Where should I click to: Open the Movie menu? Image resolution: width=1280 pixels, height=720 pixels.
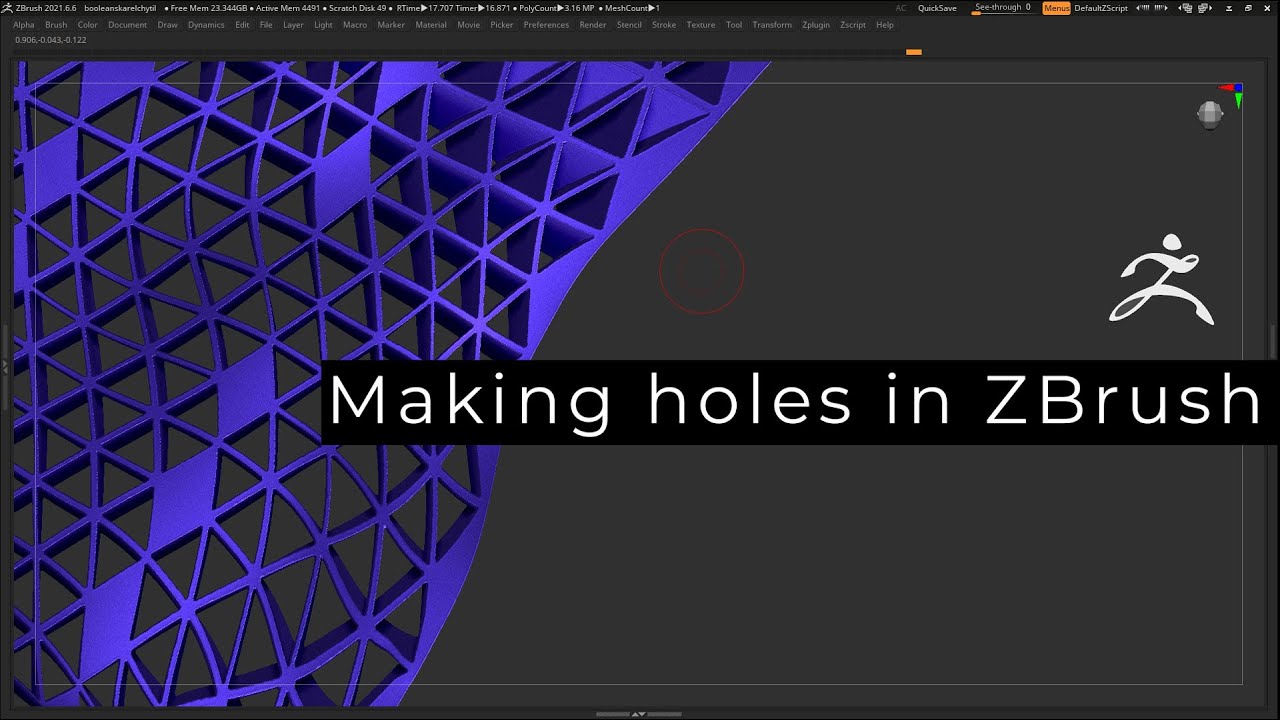coord(469,25)
